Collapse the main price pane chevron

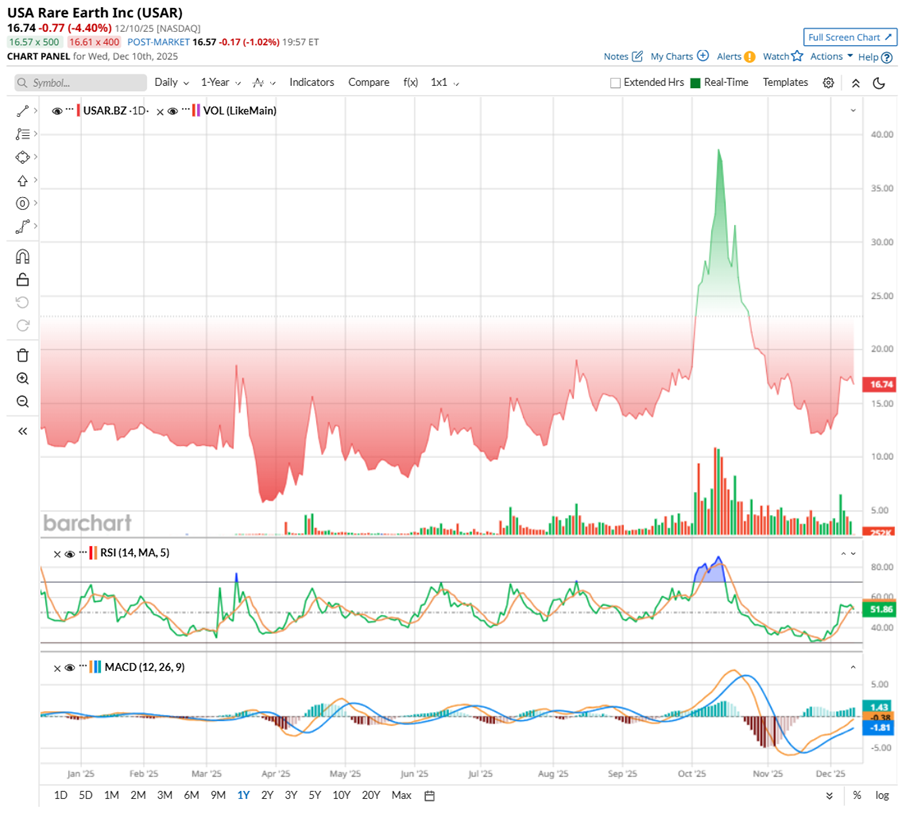(853, 110)
